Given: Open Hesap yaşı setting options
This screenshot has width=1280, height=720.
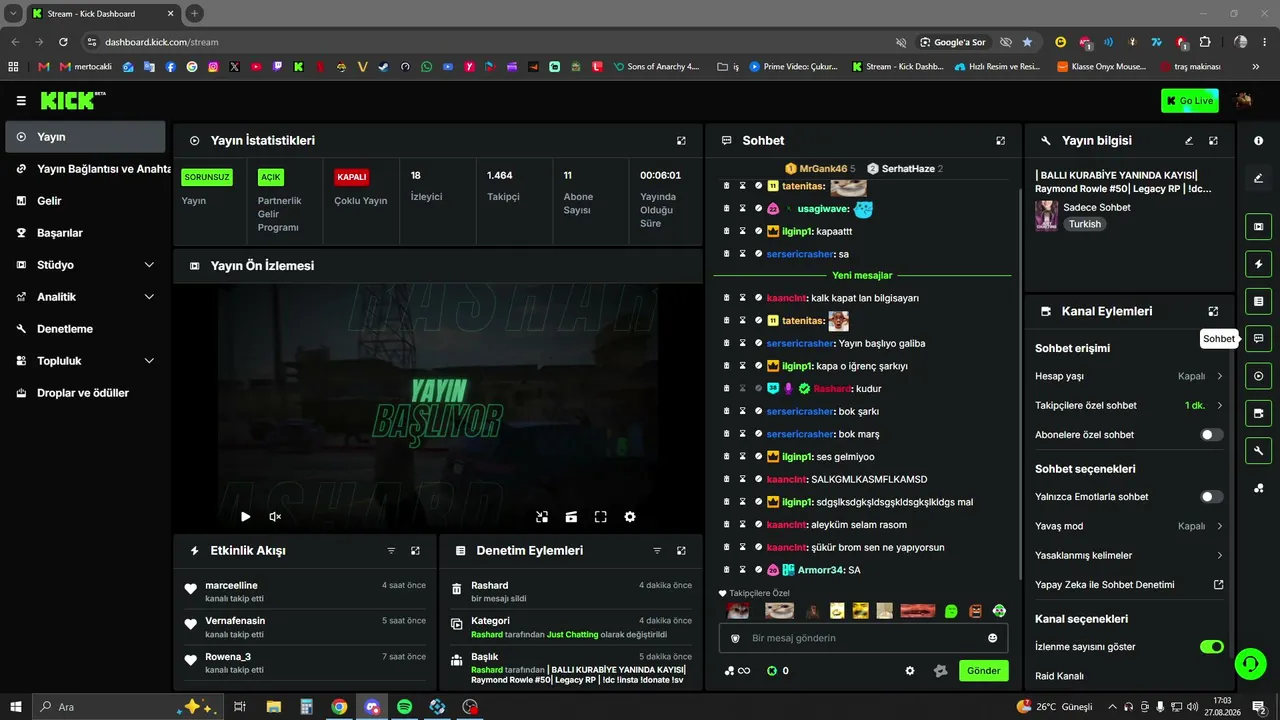Looking at the screenshot, I should point(1129,376).
